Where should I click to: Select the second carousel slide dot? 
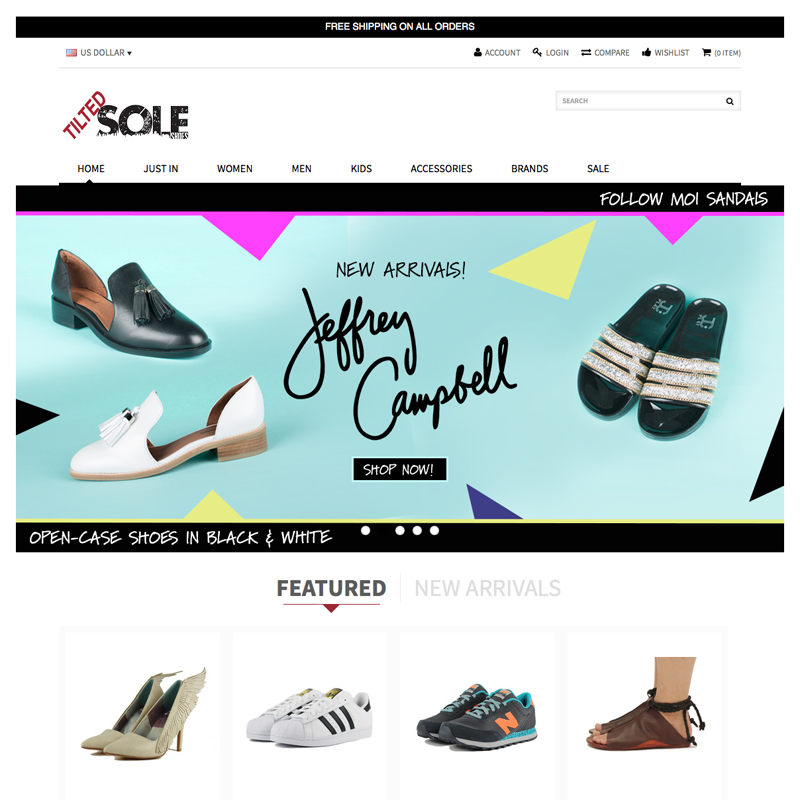[400, 531]
